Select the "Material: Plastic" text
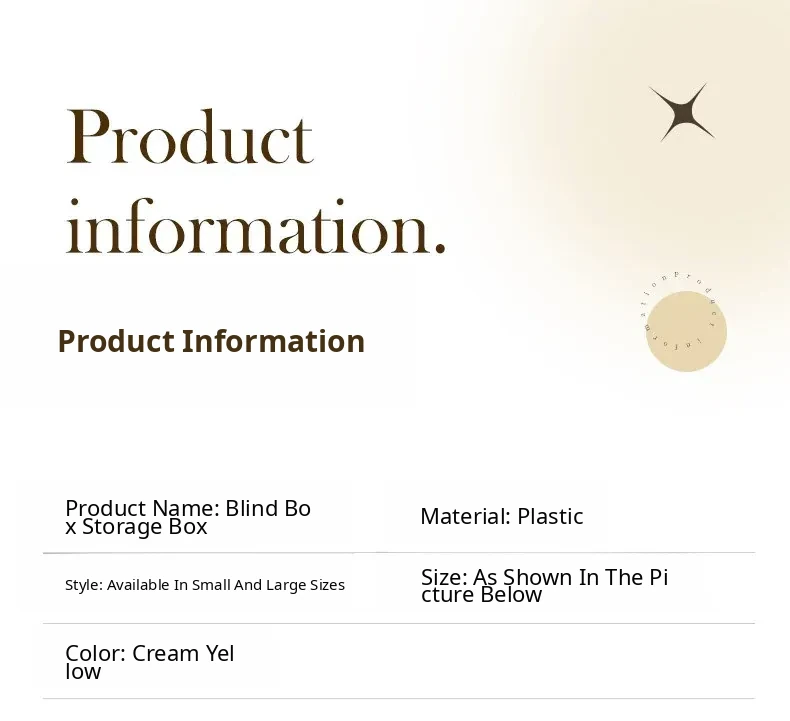 (501, 516)
